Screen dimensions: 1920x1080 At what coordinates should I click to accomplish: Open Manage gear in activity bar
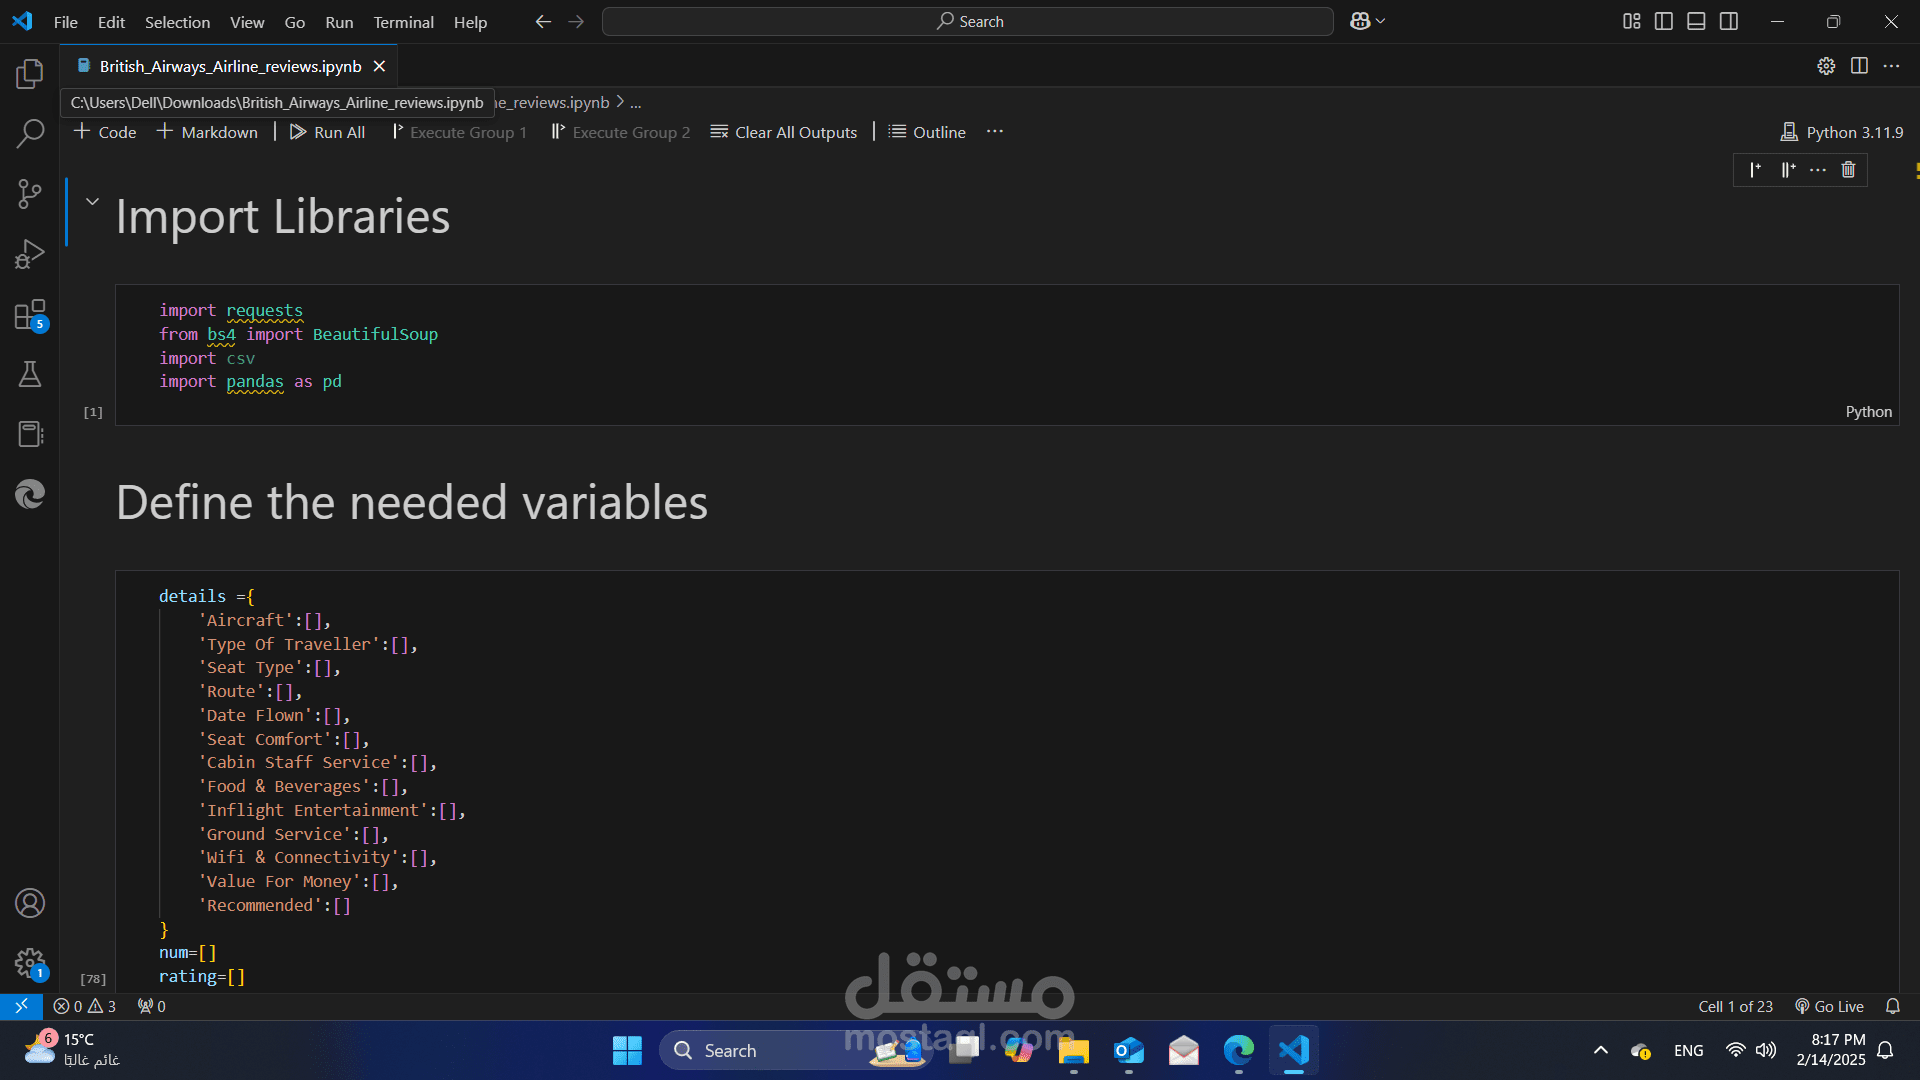30,964
